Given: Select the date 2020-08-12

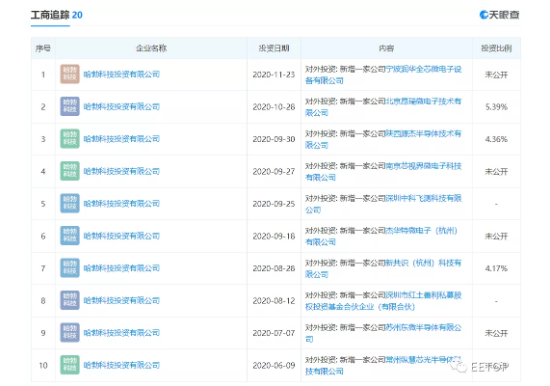Looking at the screenshot, I should click(274, 300).
